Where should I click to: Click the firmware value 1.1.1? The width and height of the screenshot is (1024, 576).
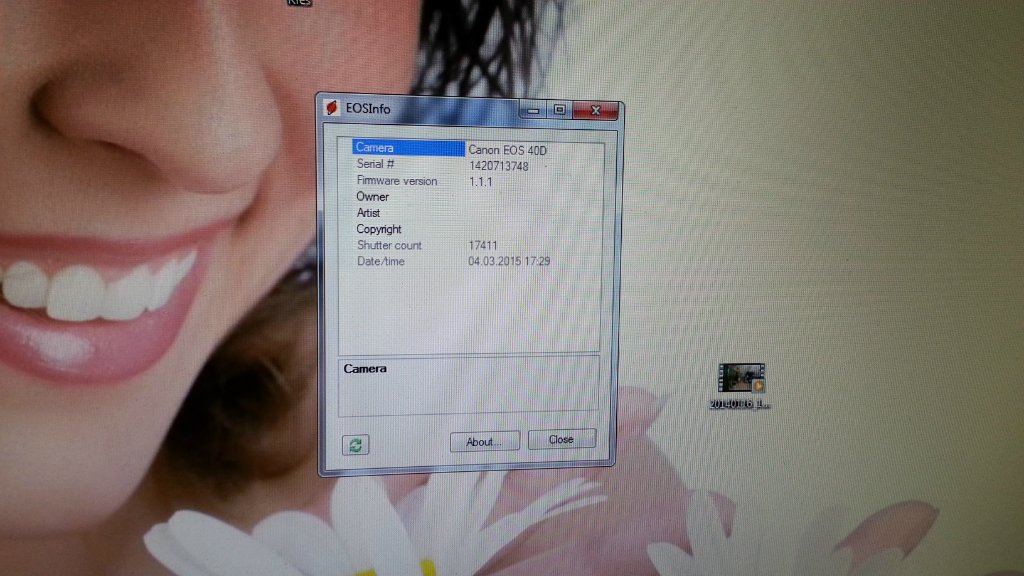(x=481, y=182)
